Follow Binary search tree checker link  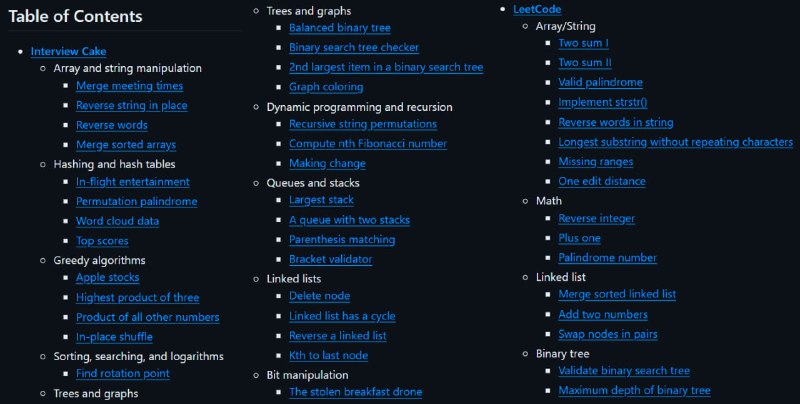pos(354,47)
